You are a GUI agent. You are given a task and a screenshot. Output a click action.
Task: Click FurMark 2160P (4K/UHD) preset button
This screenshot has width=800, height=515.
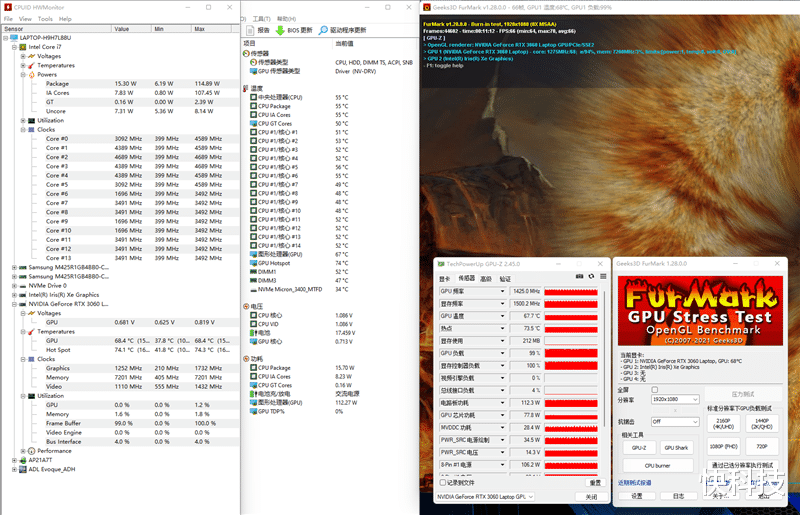pos(723,424)
